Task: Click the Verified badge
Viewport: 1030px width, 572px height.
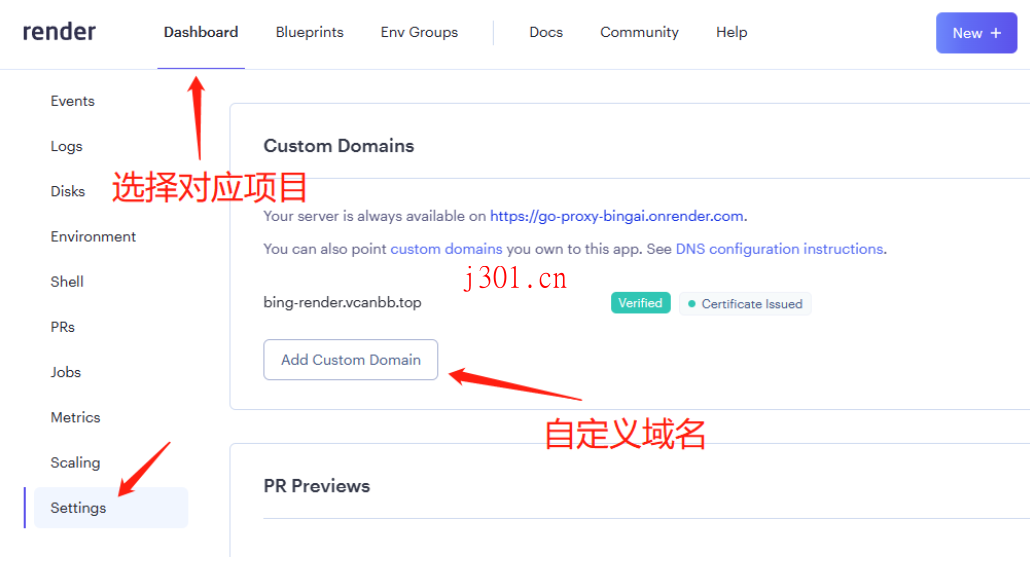Action: (640, 303)
